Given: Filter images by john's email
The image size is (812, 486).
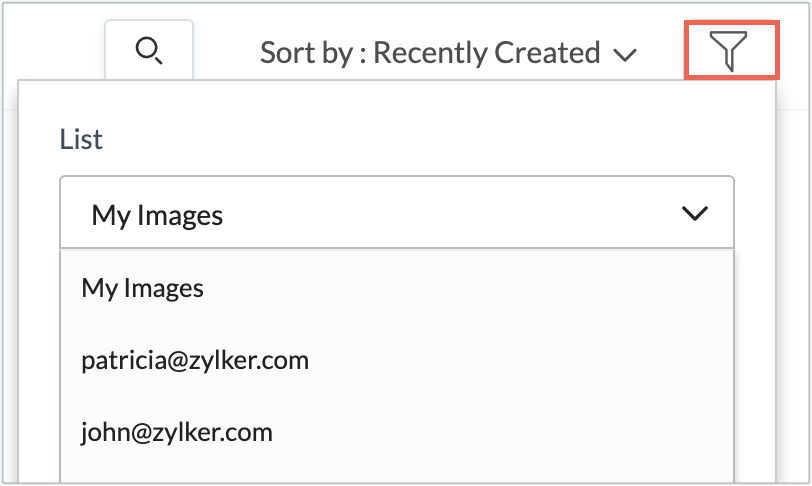Looking at the screenshot, I should (x=177, y=432).
